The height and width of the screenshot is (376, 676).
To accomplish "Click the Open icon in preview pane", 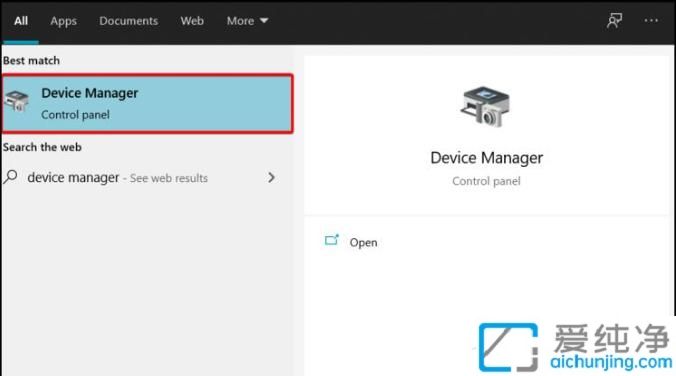I will tap(332, 240).
